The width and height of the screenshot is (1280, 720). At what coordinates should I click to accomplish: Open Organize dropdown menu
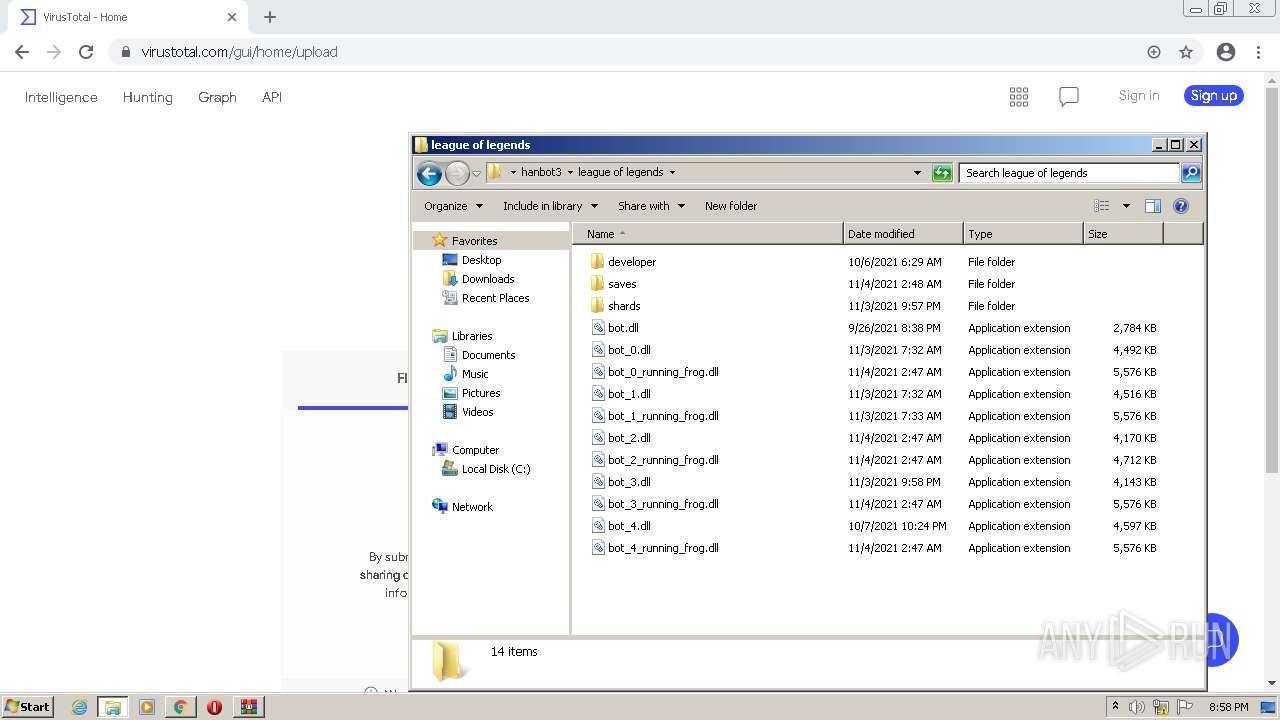[453, 206]
